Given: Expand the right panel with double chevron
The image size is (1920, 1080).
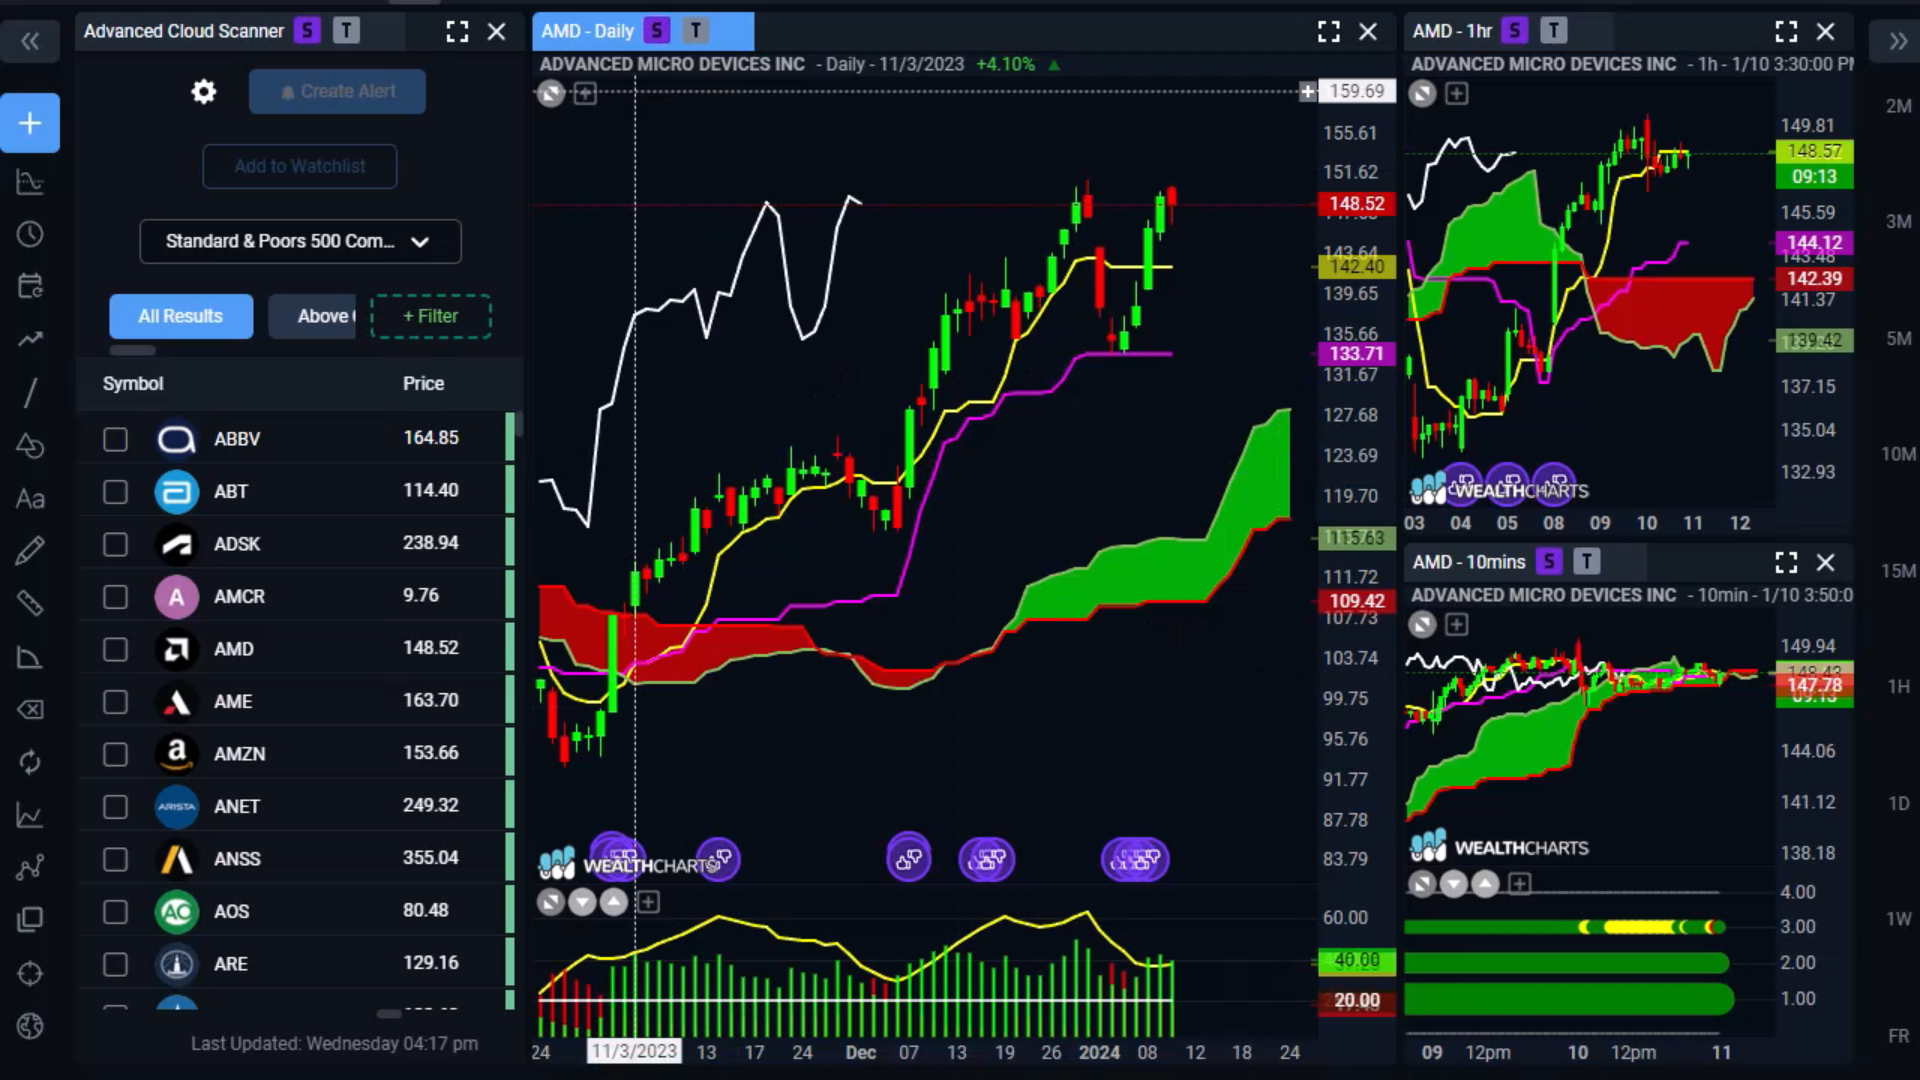Looking at the screenshot, I should pyautogui.click(x=1897, y=41).
